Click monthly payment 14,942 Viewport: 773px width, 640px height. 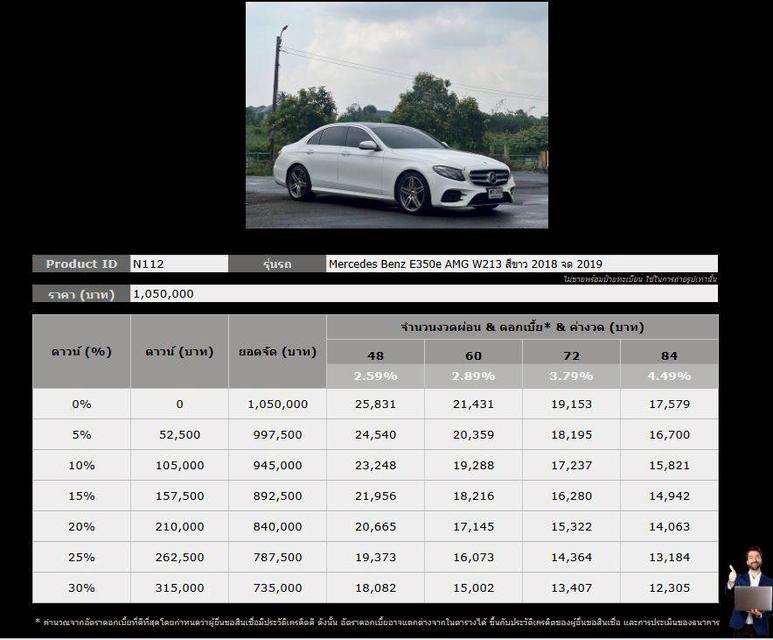click(x=669, y=496)
